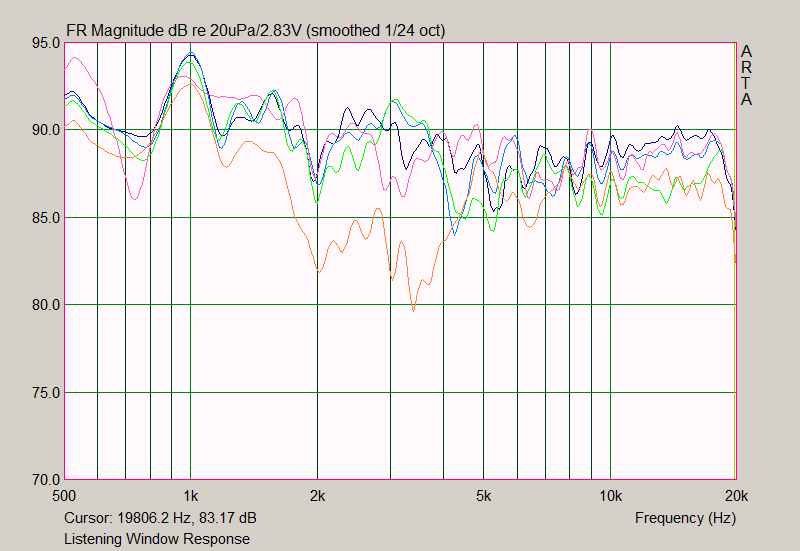Click the 20k frequency axis label

click(736, 495)
